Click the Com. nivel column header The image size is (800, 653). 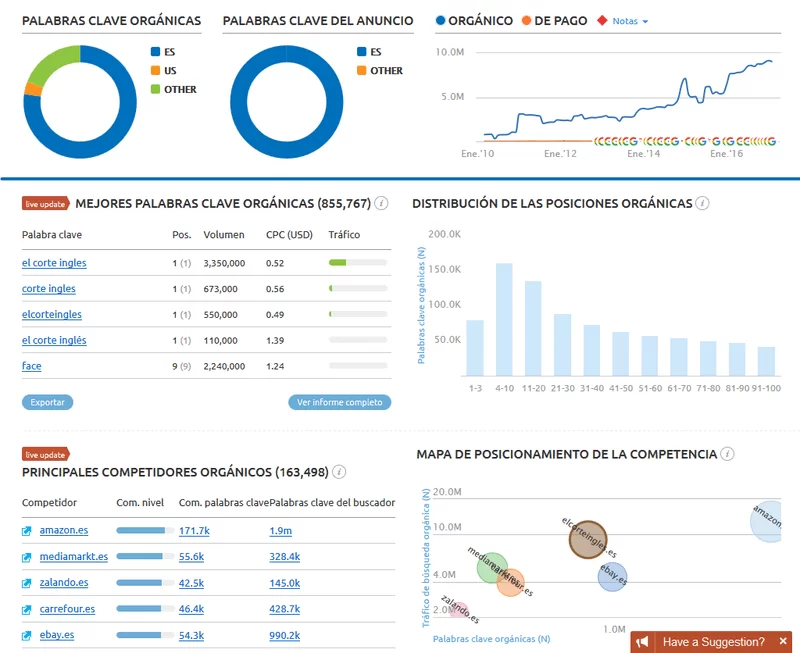pos(140,503)
